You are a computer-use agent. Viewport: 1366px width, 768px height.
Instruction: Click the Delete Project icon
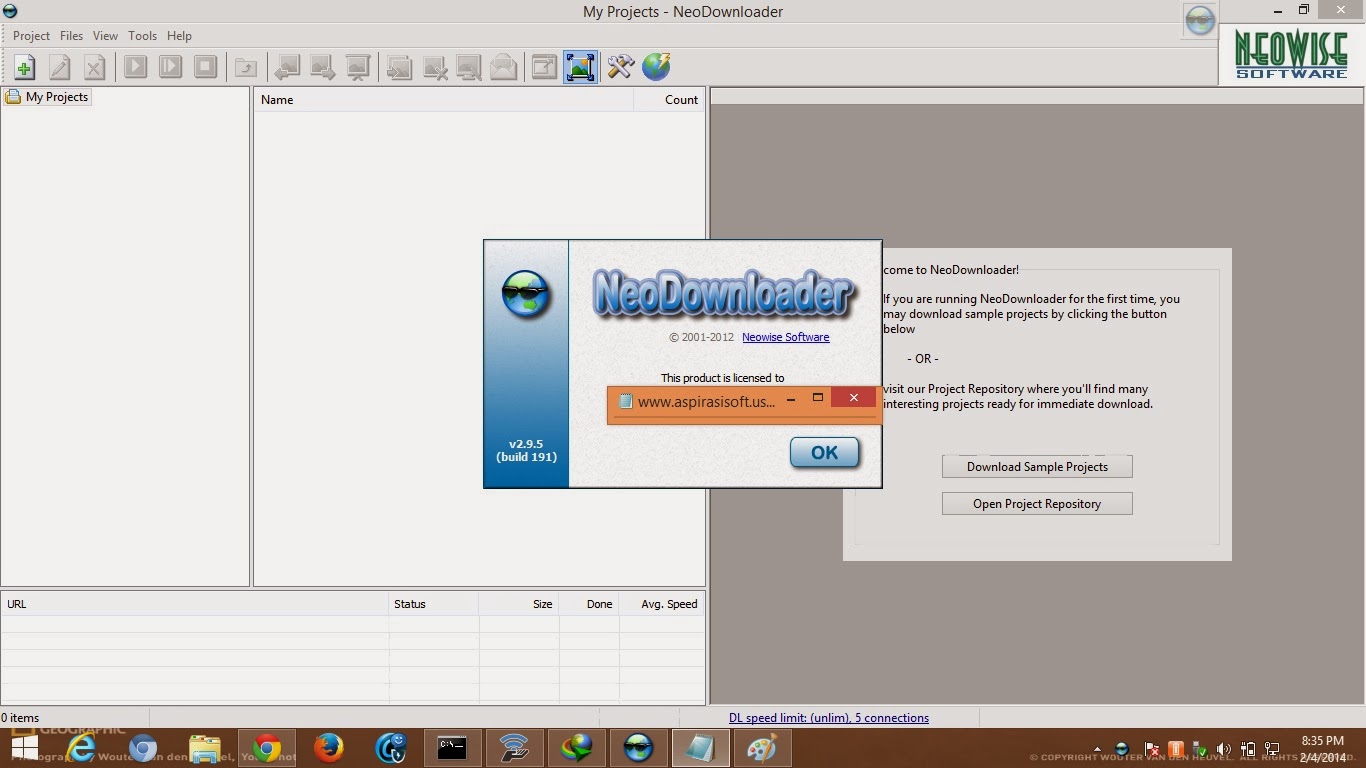point(93,67)
